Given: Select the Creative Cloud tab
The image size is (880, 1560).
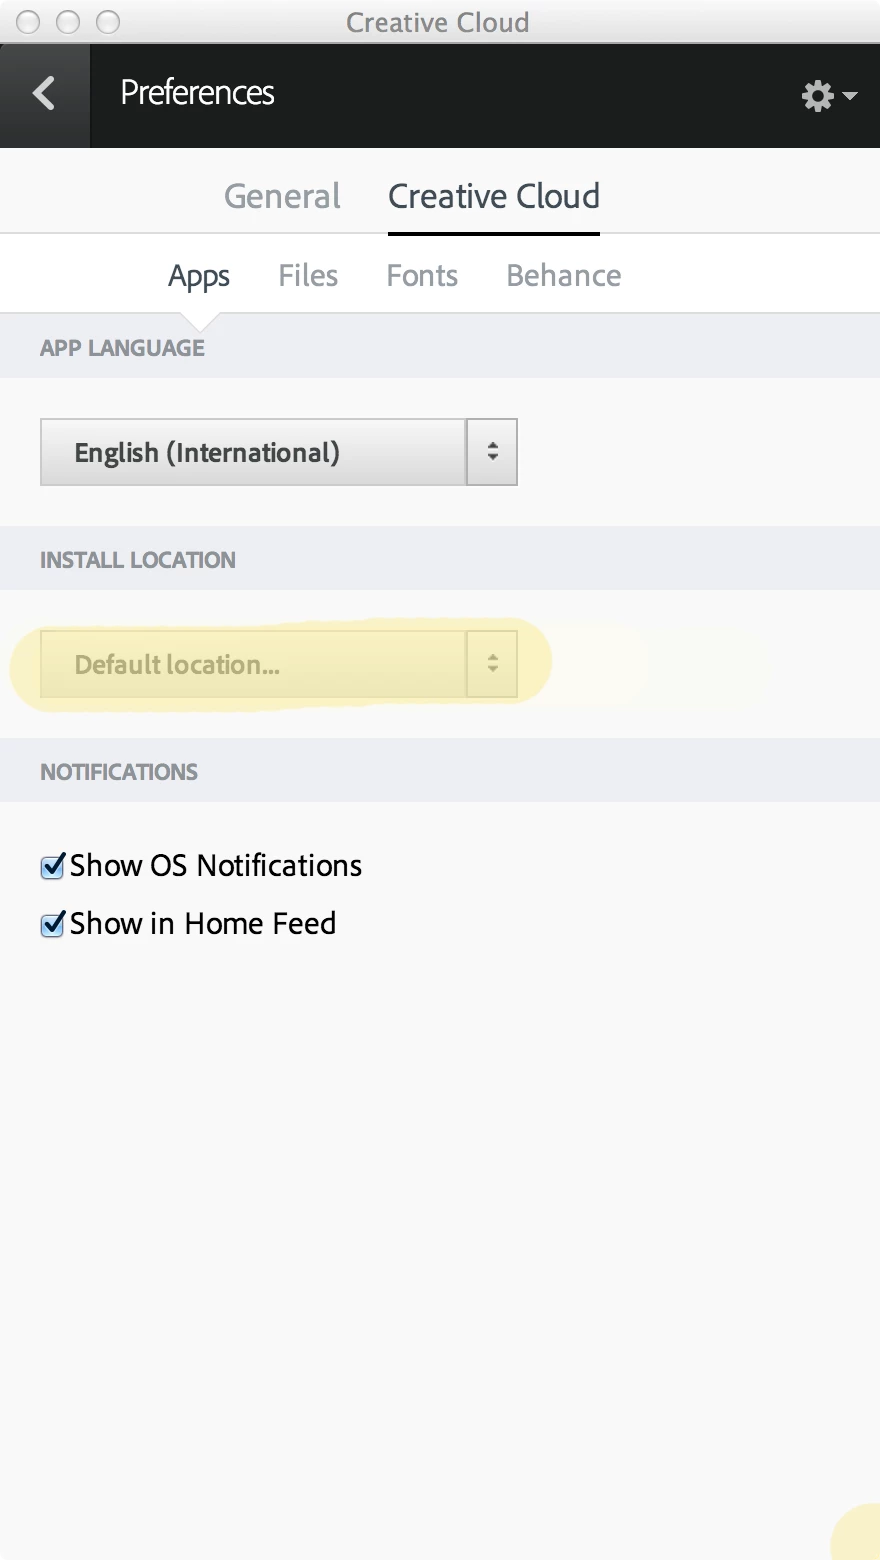Looking at the screenshot, I should tap(494, 196).
